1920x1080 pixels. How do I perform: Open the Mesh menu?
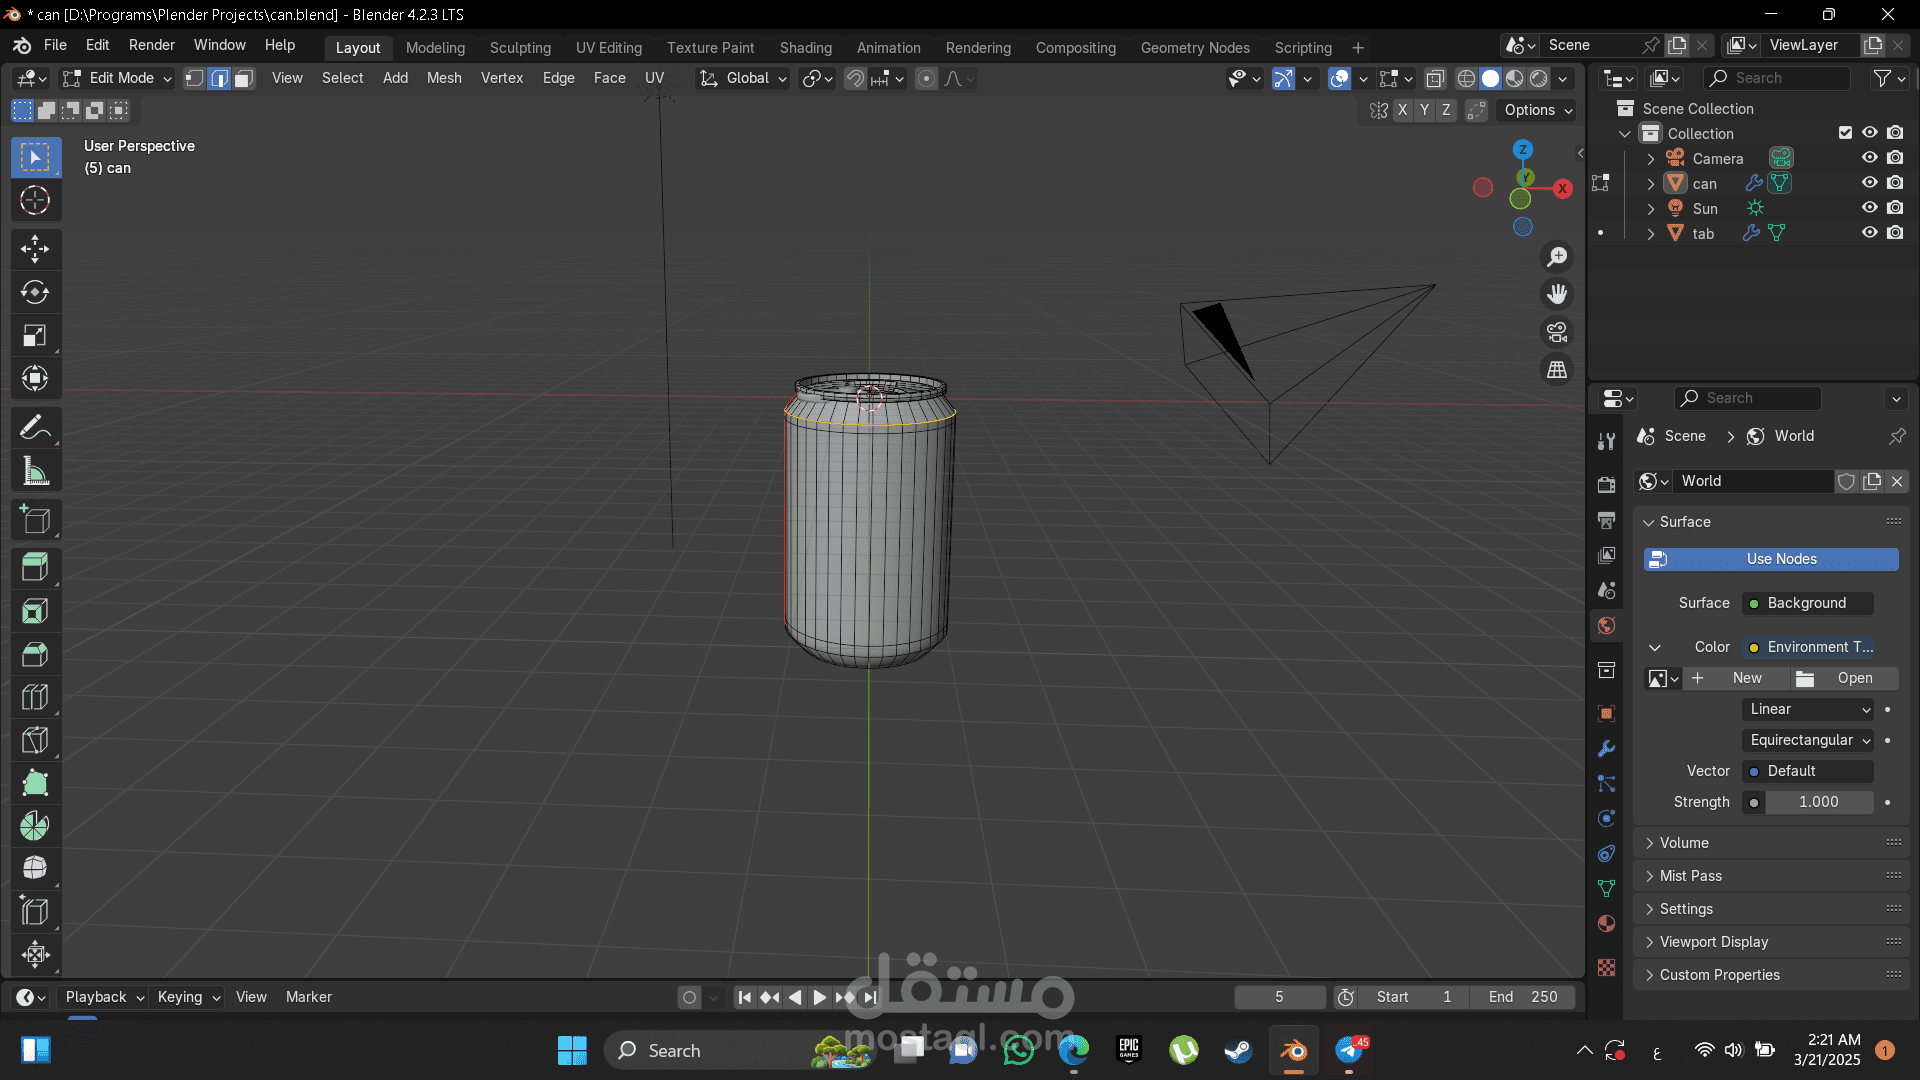tap(444, 78)
